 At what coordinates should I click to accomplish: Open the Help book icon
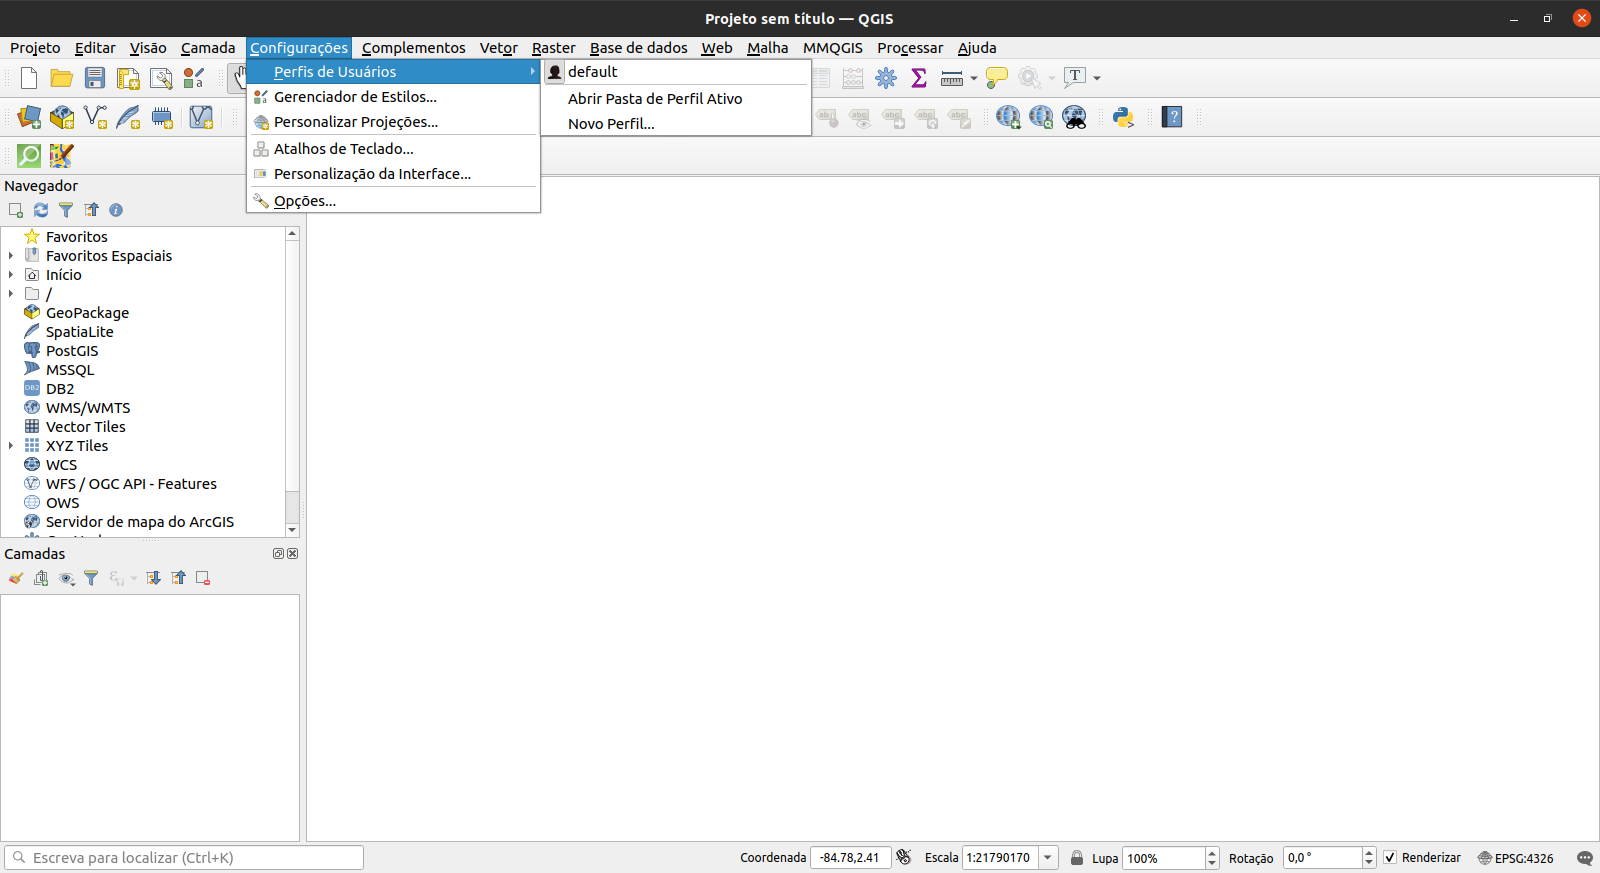click(x=1172, y=117)
